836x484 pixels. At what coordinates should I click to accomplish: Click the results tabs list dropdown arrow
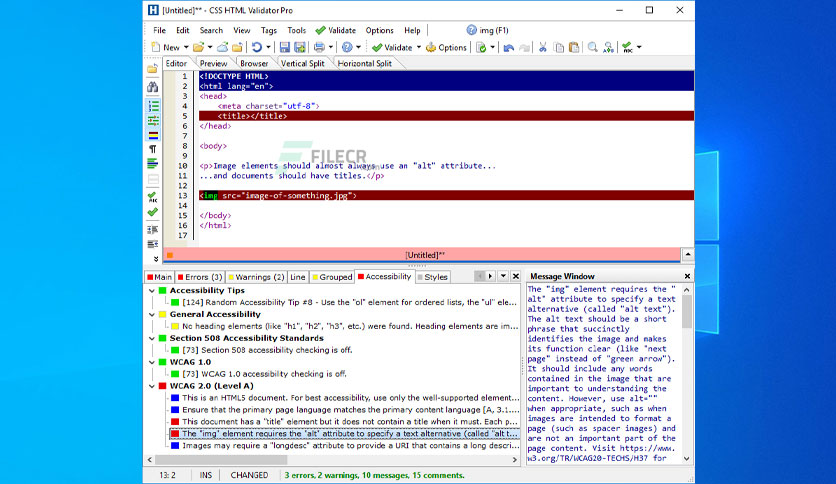click(x=503, y=276)
